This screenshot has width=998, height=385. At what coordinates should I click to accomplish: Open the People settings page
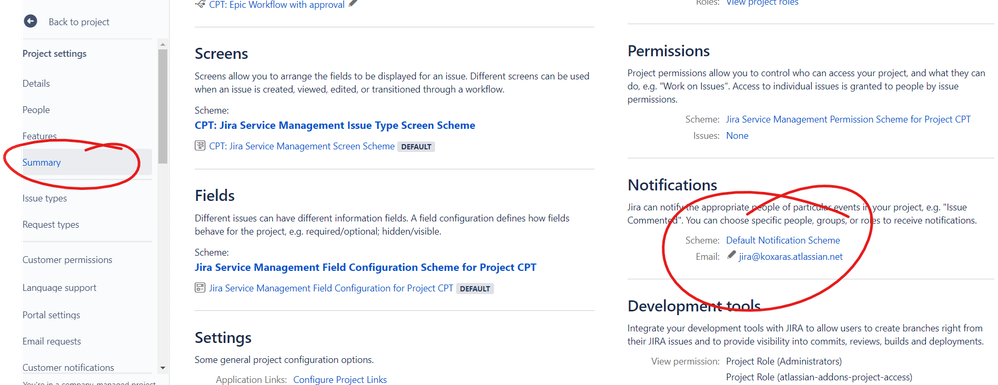pyautogui.click(x=36, y=109)
